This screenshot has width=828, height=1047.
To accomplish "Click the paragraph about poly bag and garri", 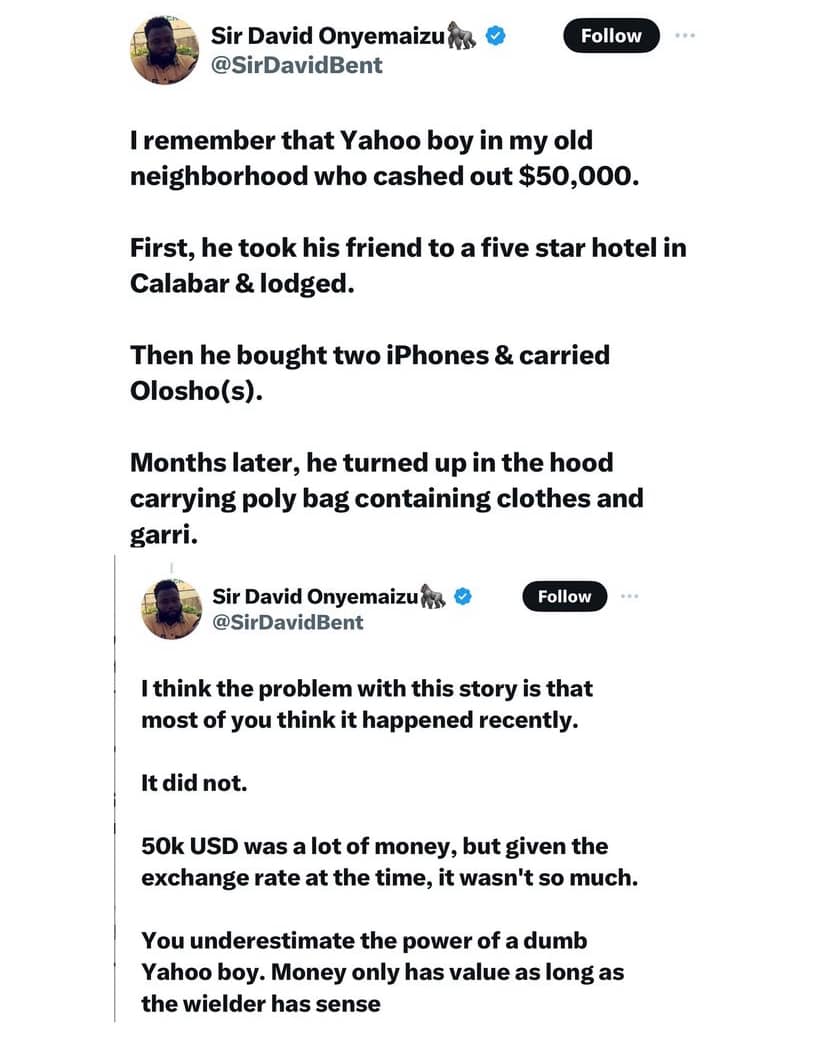I will tap(386, 498).
